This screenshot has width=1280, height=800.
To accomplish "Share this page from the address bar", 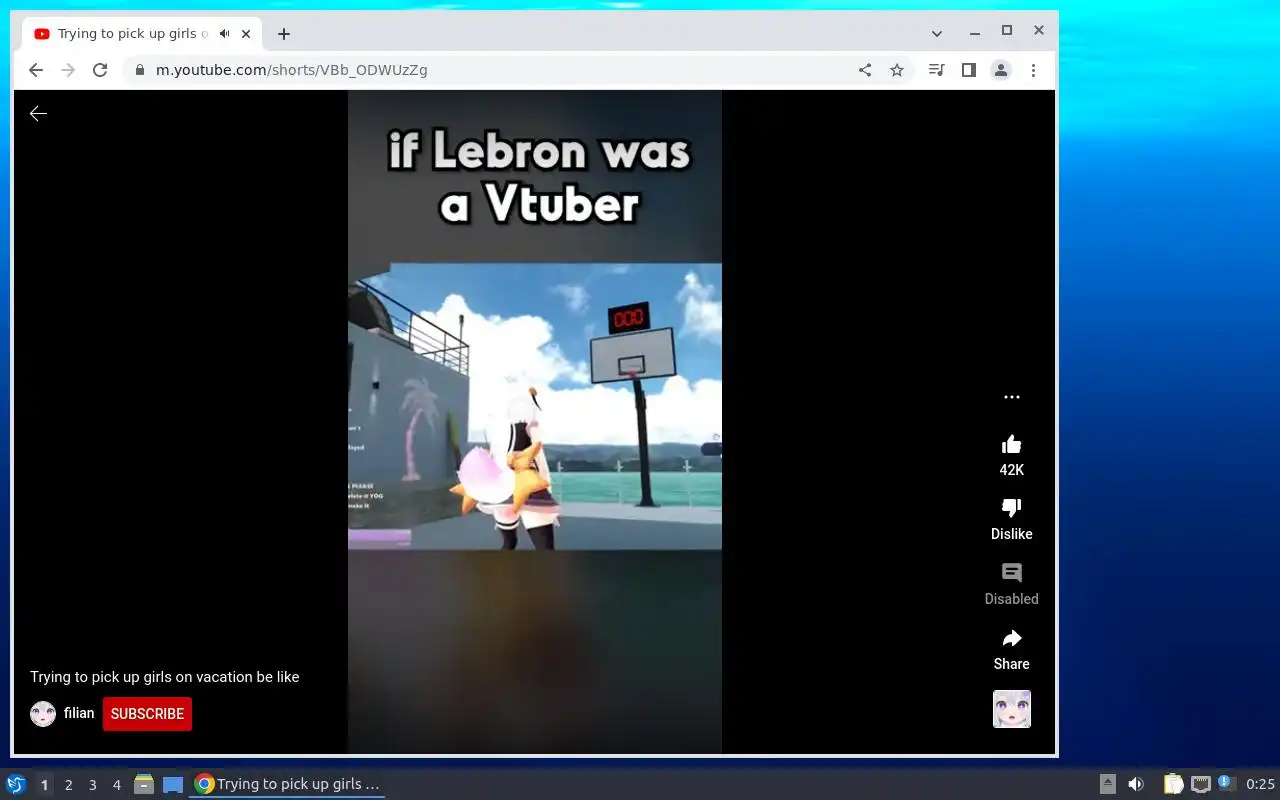I will (x=865, y=70).
